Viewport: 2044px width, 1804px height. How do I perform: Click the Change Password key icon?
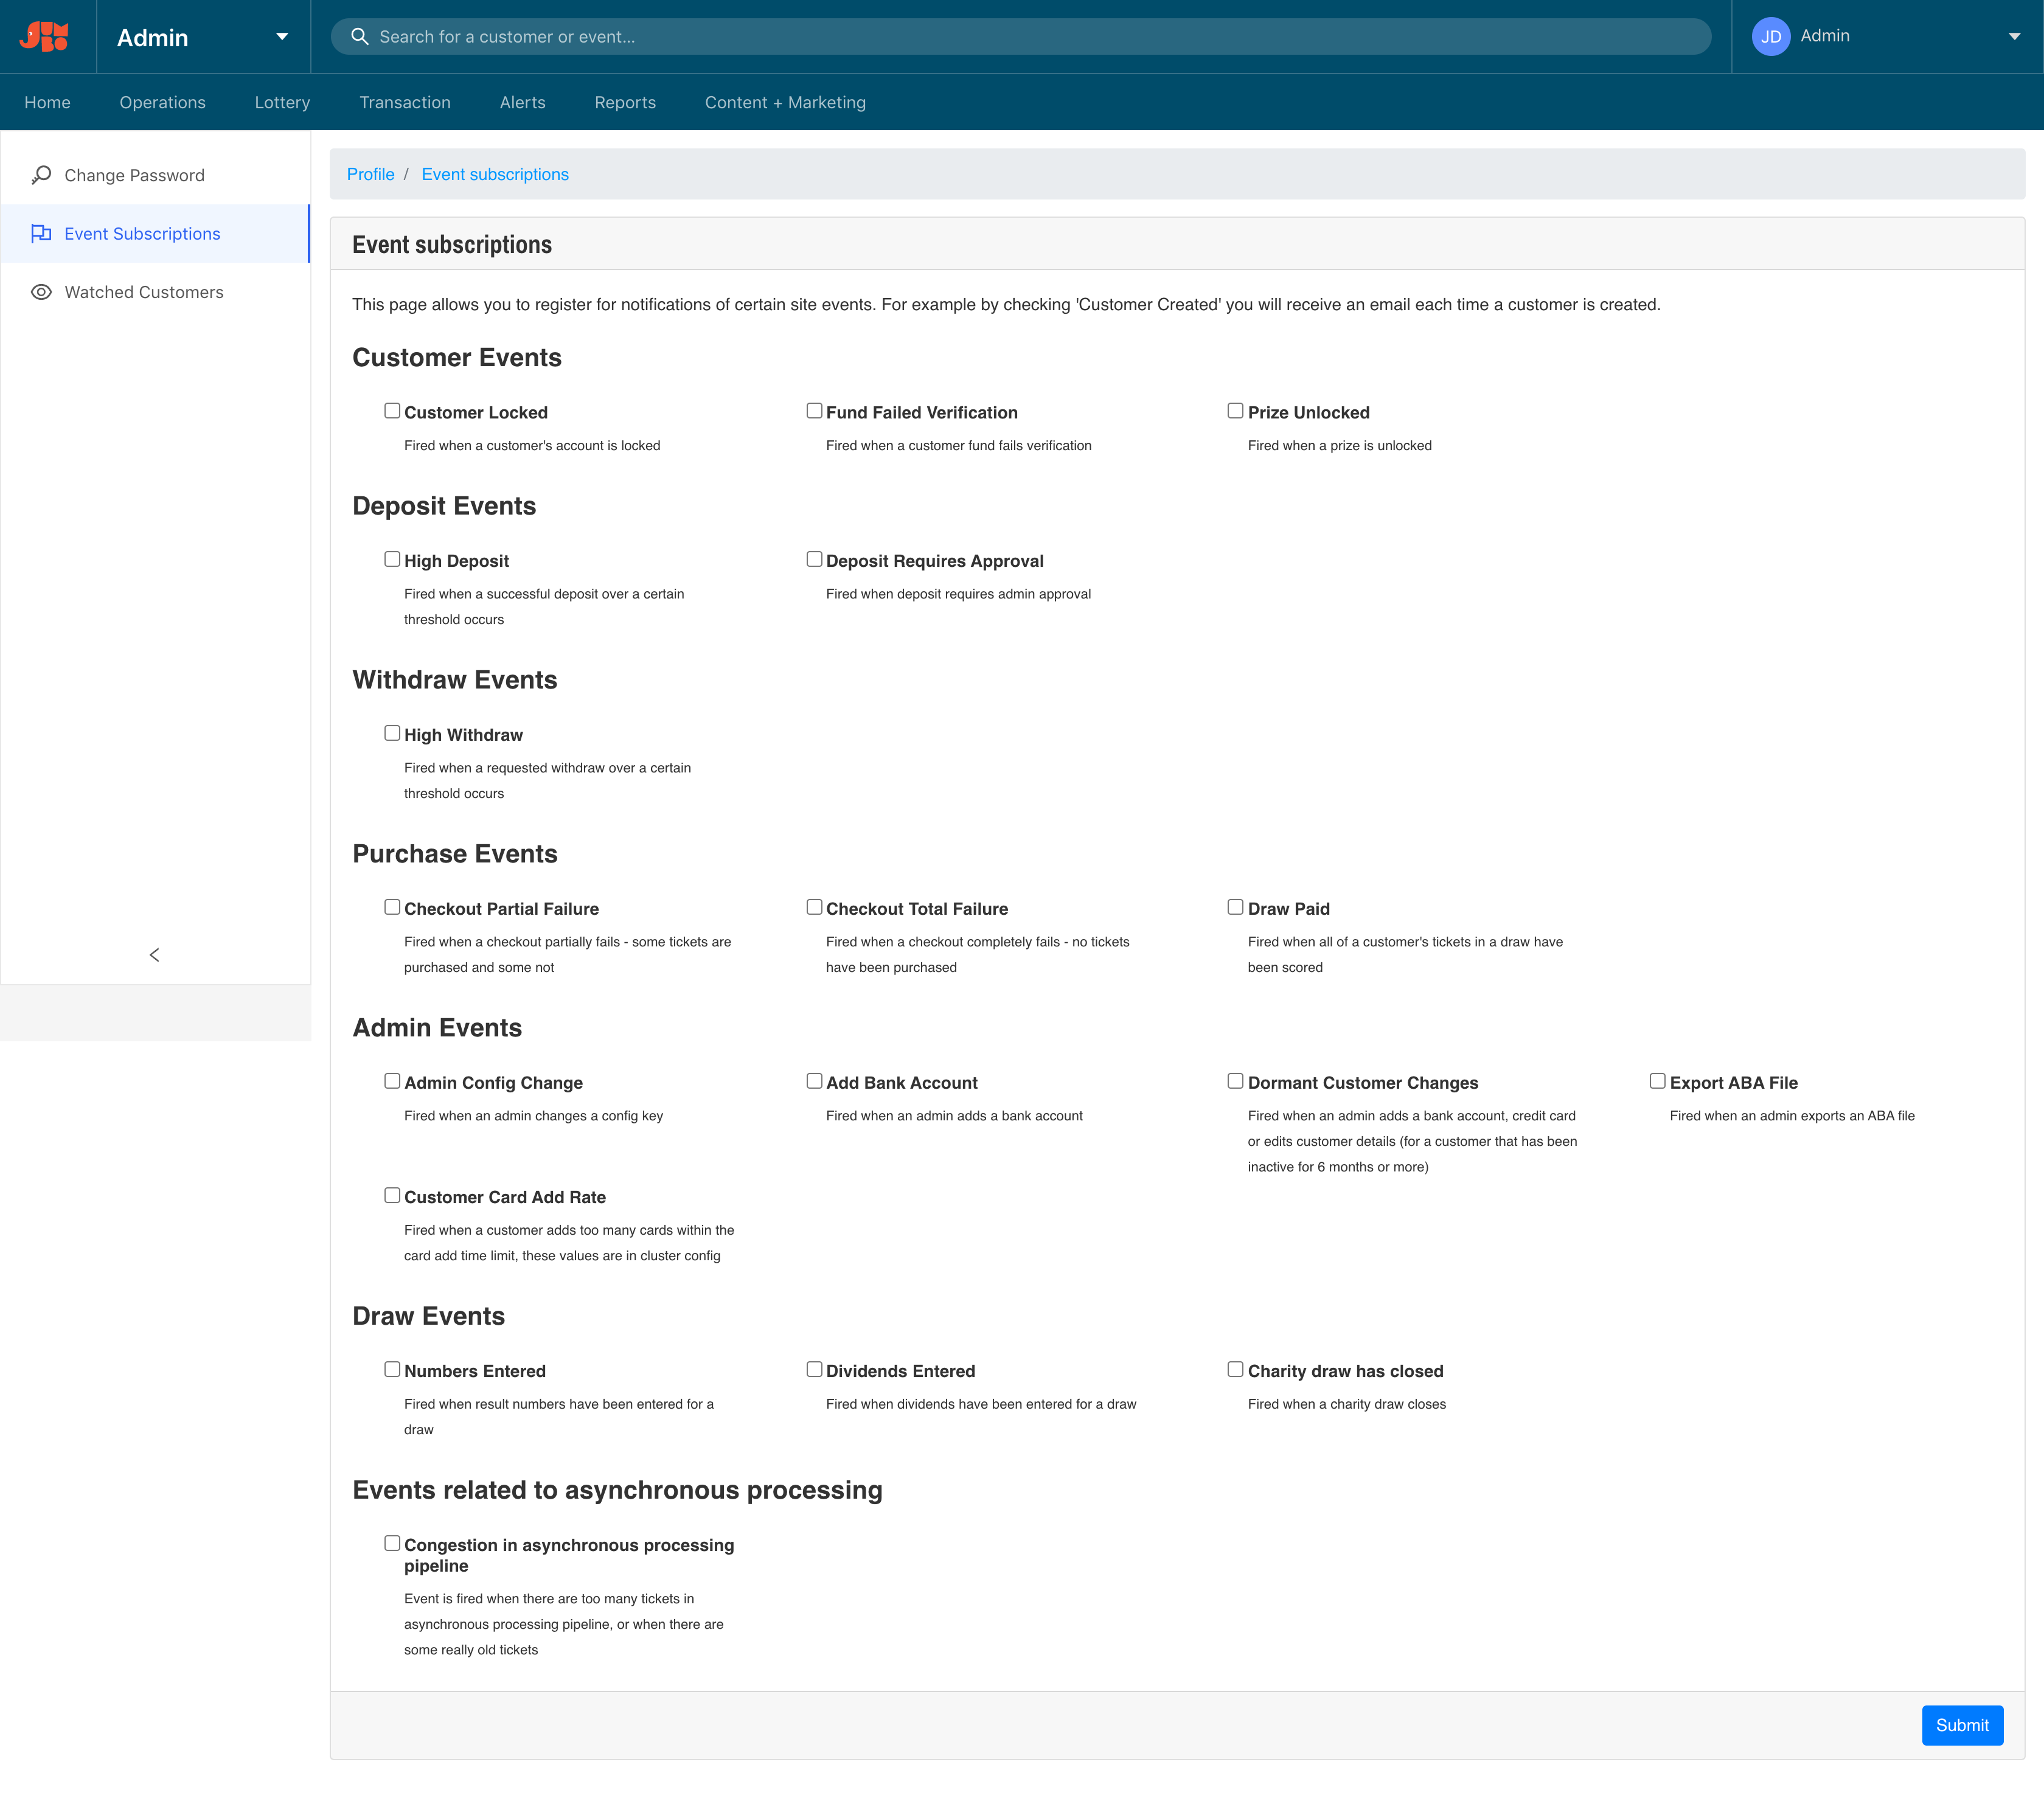click(x=41, y=175)
